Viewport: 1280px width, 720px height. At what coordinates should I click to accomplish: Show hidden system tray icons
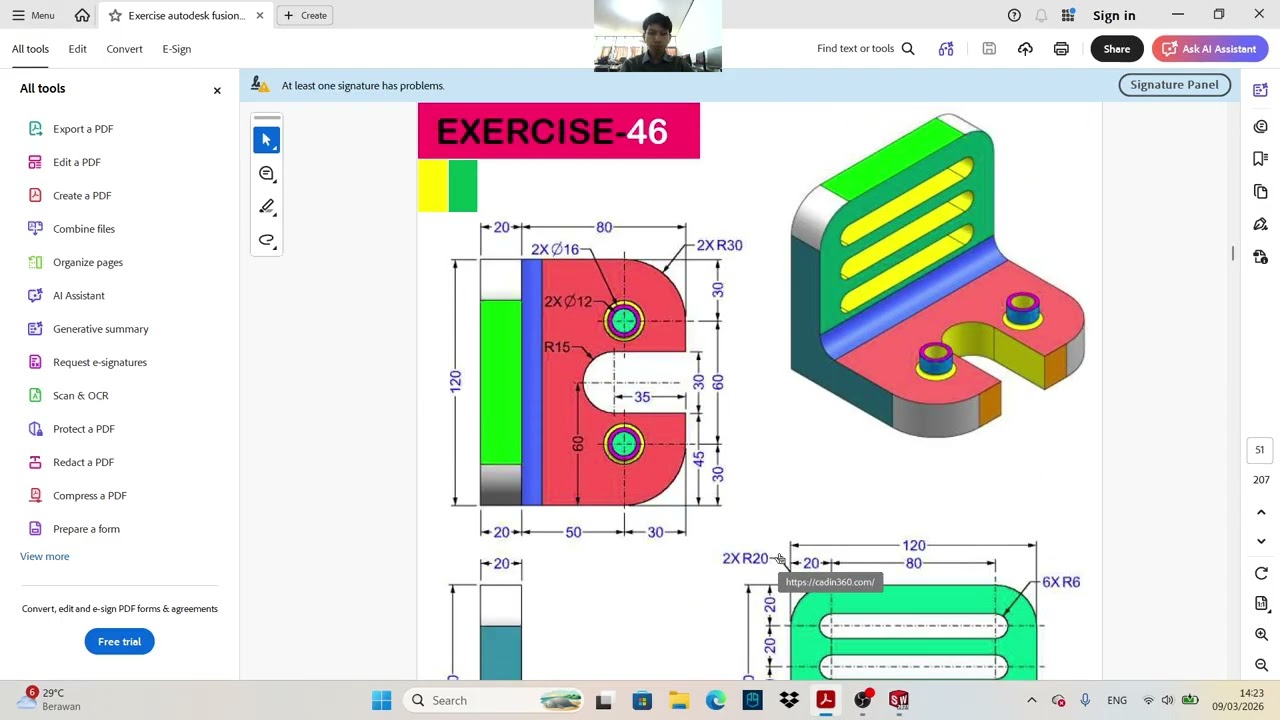1032,700
